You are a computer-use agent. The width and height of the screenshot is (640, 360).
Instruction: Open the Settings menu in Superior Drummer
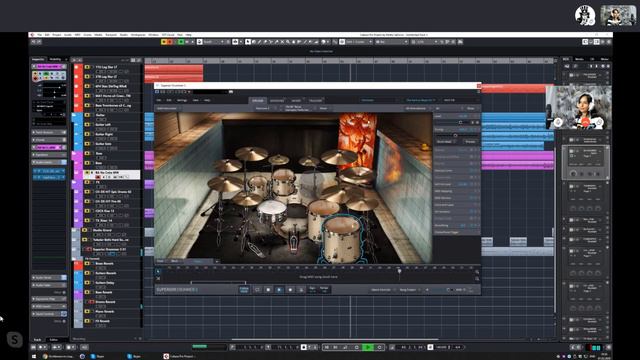tap(182, 100)
